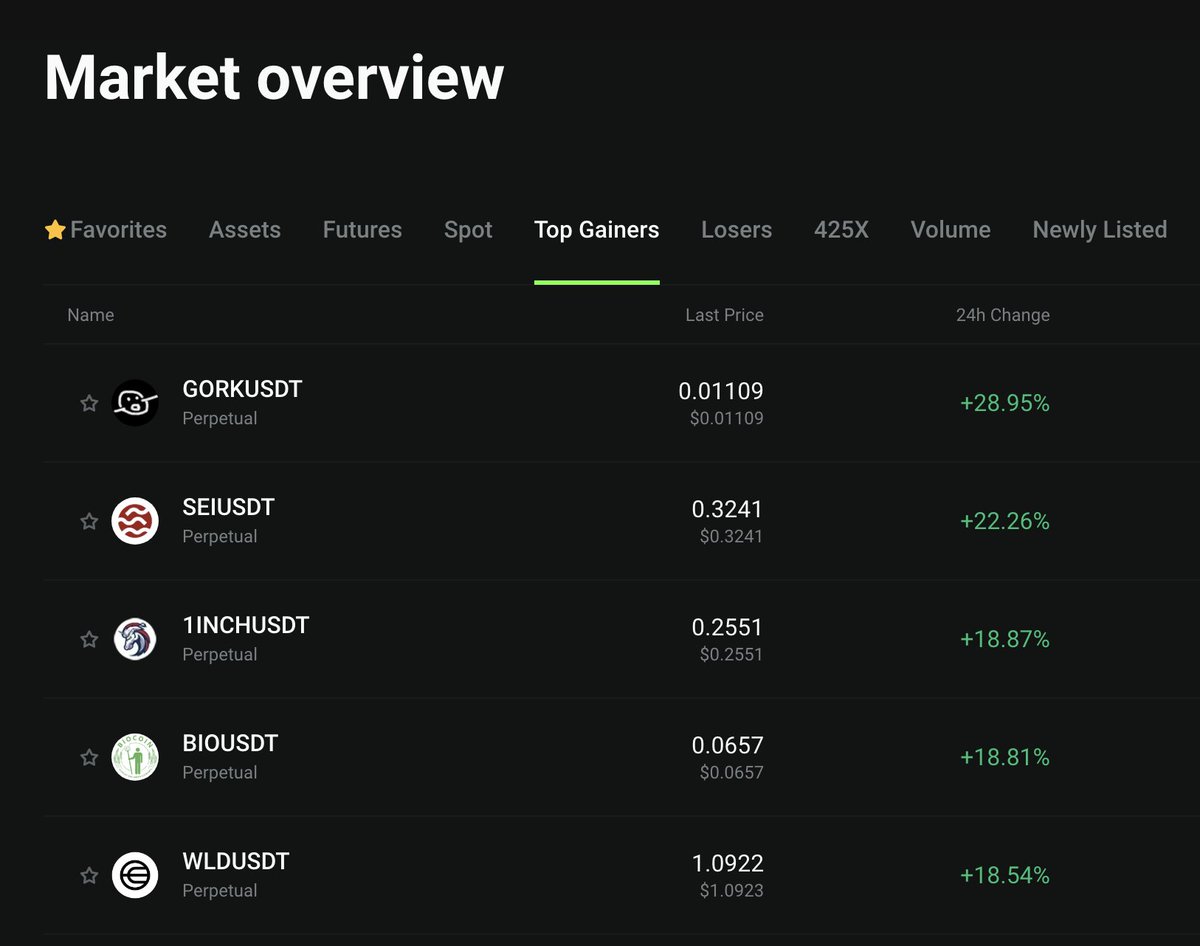Click WLDUSDT last price 1.0922
This screenshot has height=946, width=1200.
[727, 863]
